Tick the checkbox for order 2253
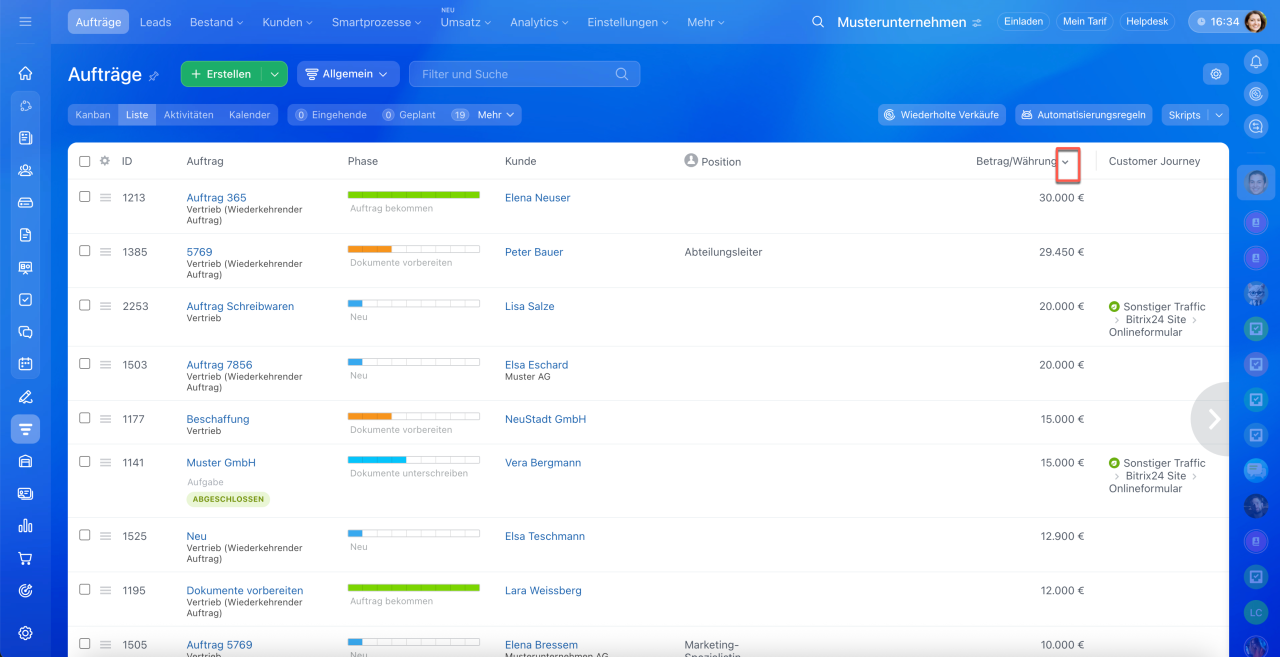This screenshot has width=1280, height=657. tap(85, 306)
